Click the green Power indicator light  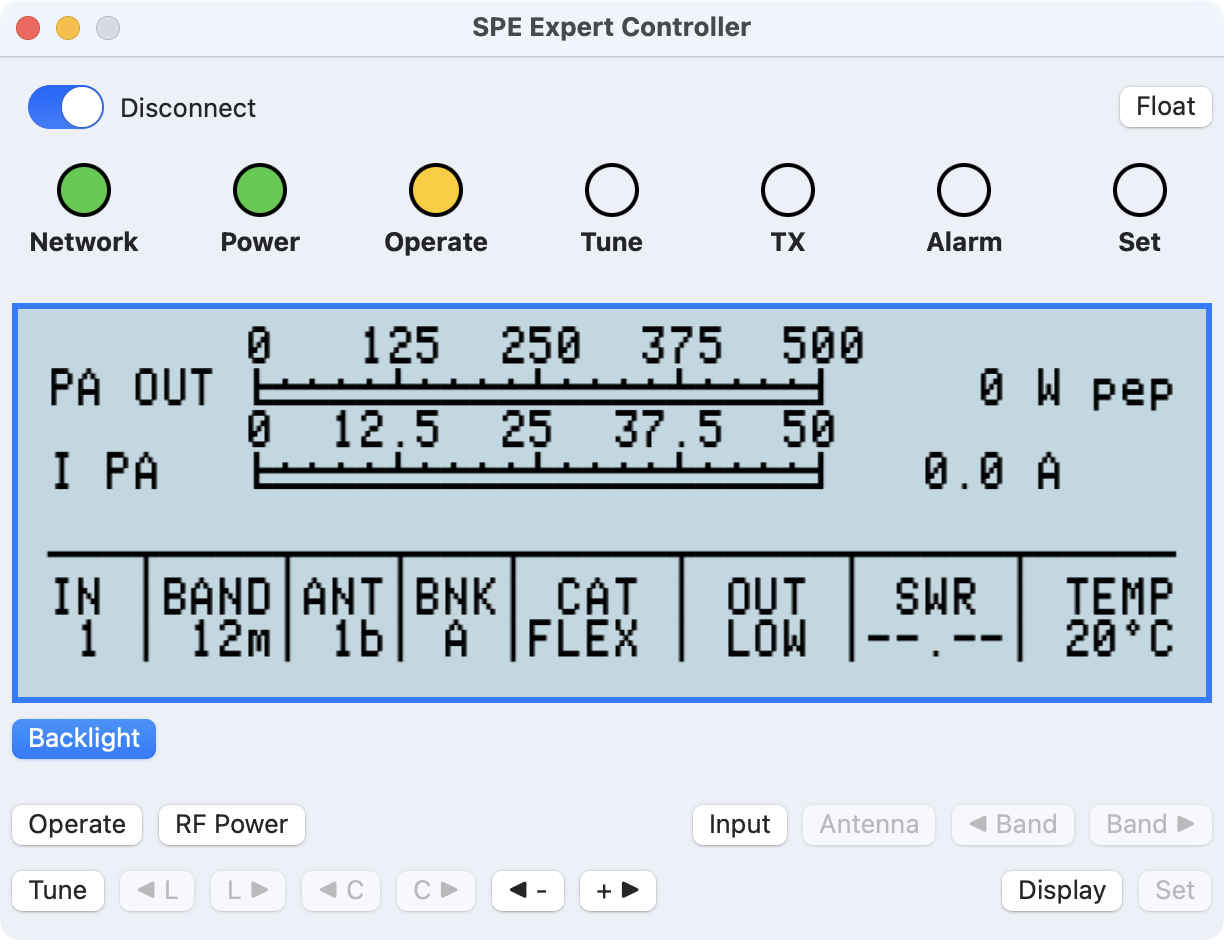(x=260, y=190)
